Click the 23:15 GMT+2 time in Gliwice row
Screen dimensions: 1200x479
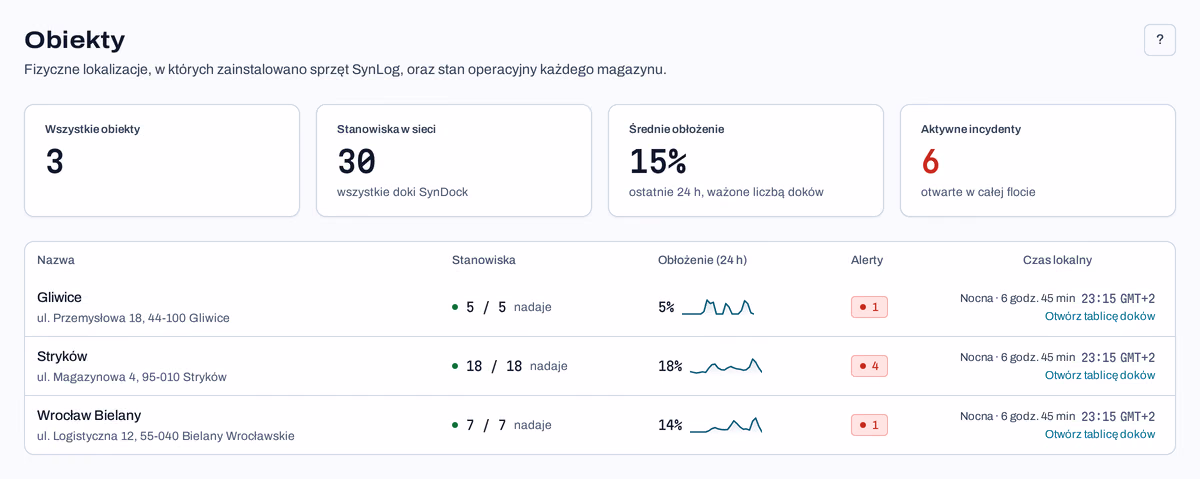click(1118, 298)
